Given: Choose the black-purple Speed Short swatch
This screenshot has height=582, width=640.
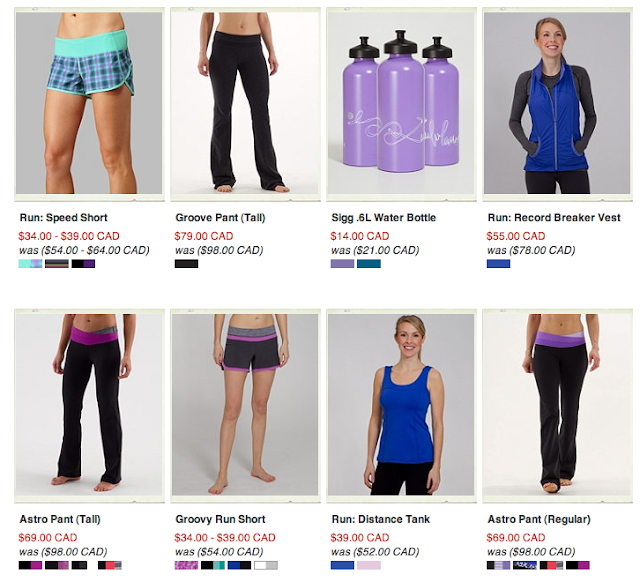Looking at the screenshot, I should click(83, 264).
